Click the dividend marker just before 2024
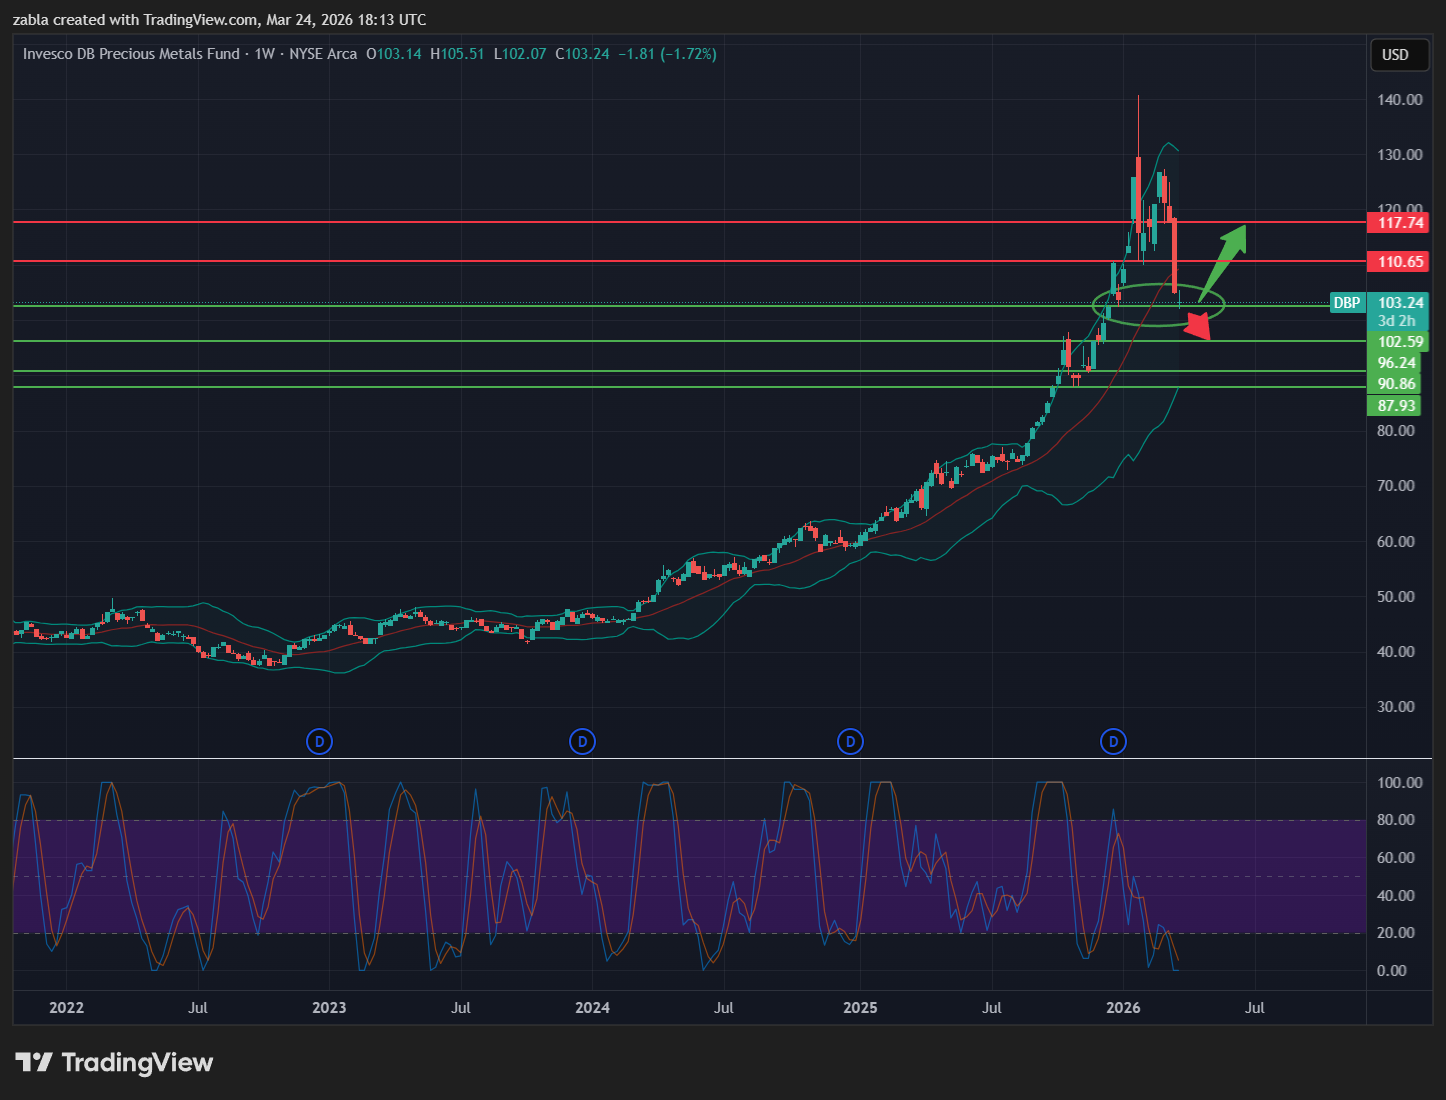 point(582,742)
